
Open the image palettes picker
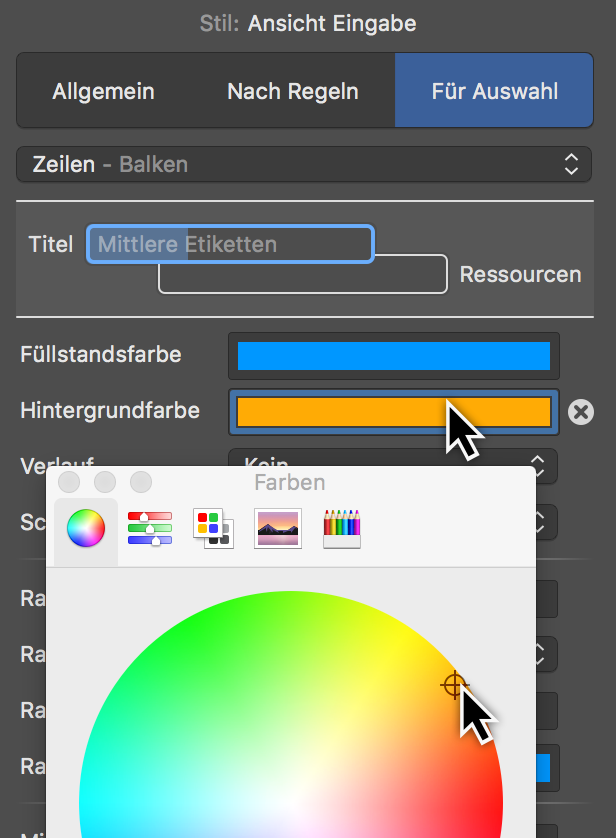coord(277,528)
